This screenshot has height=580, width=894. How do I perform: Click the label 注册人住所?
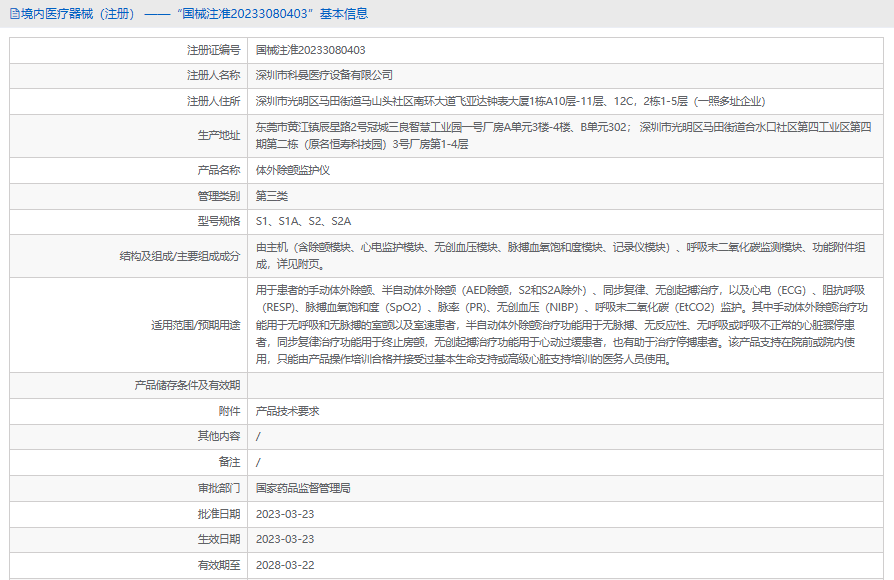pos(214,102)
